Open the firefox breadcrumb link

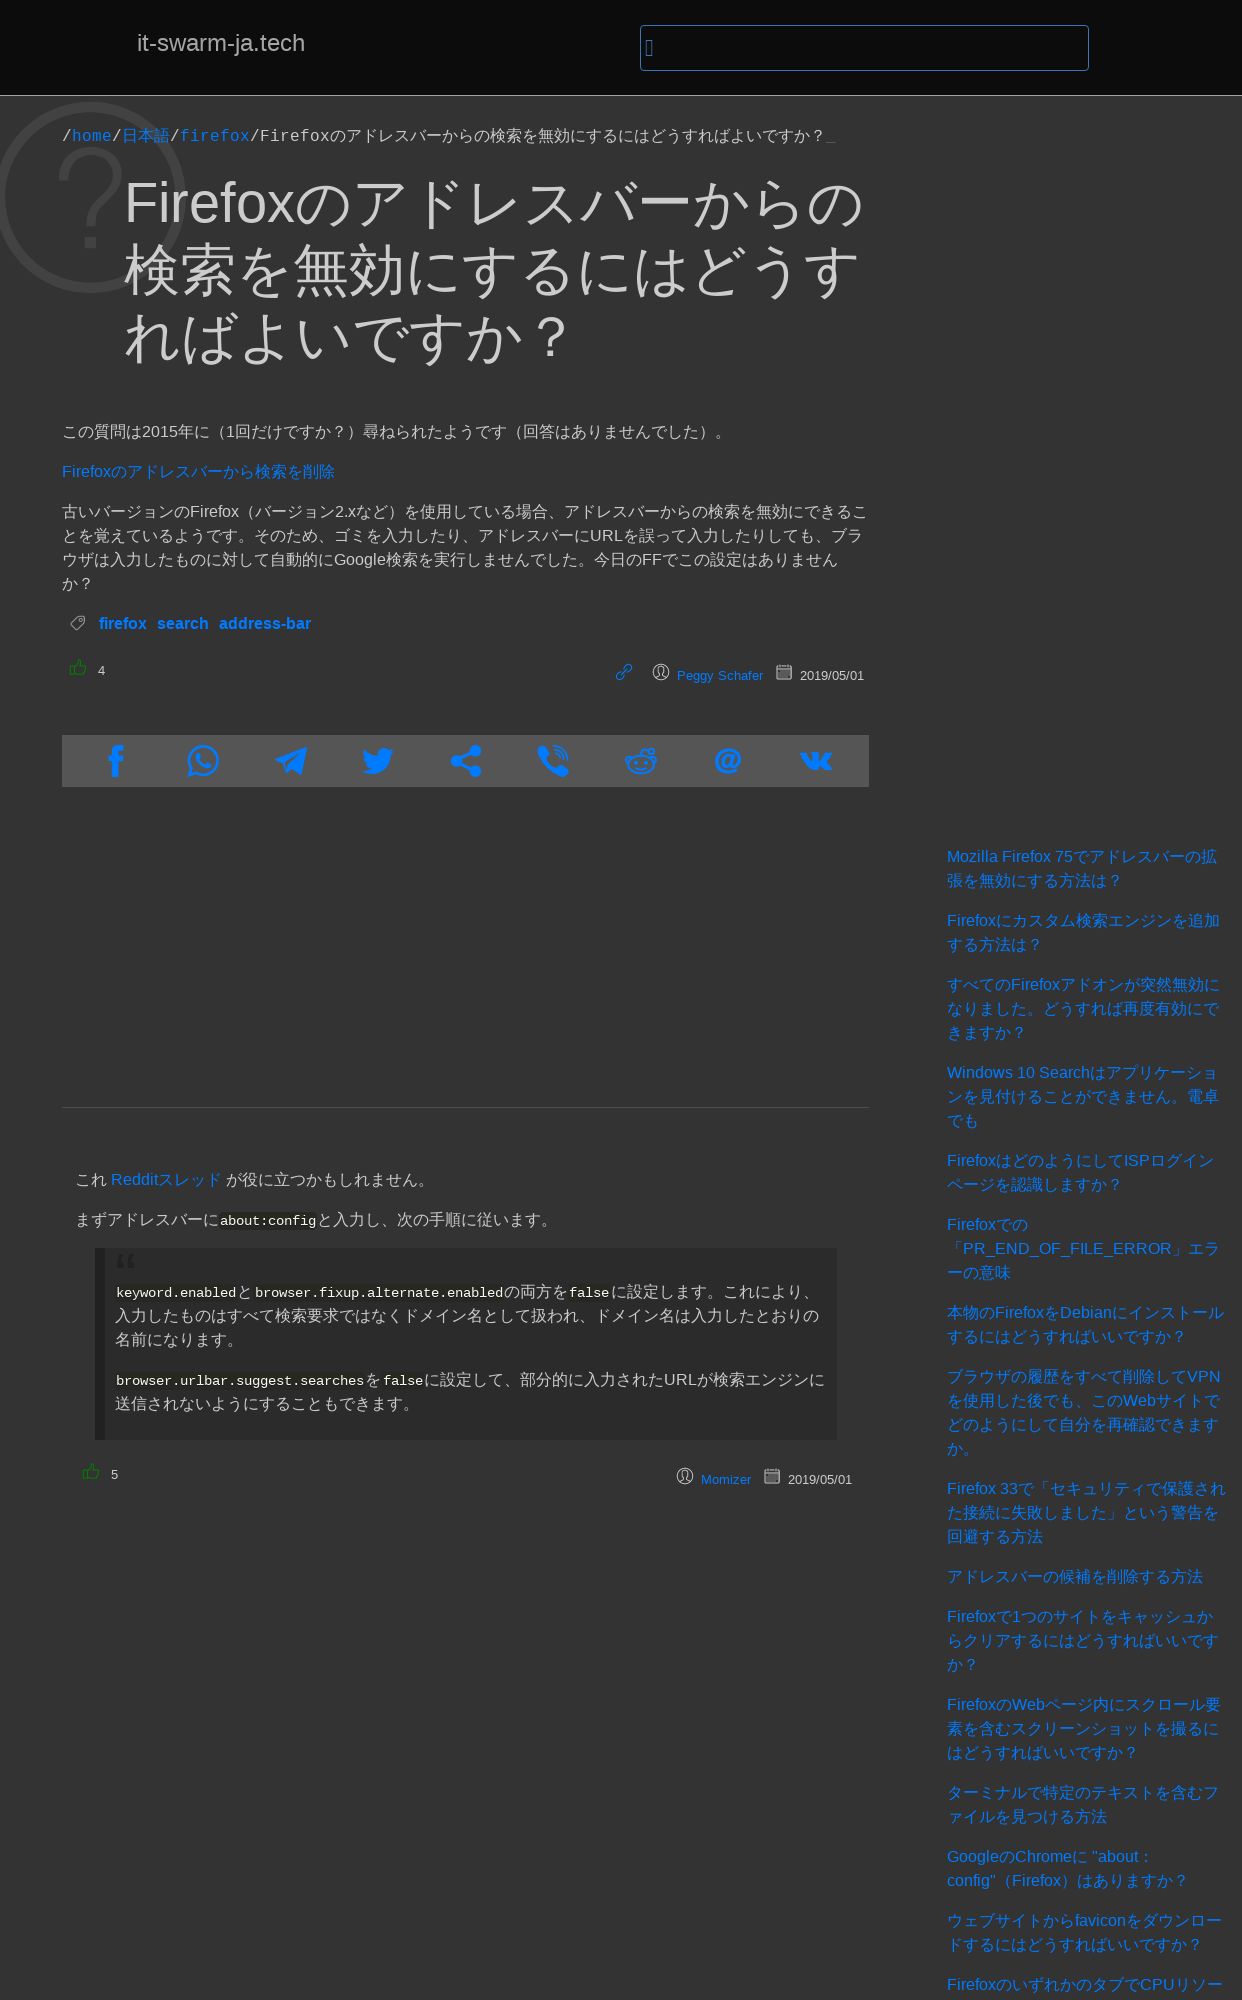tap(215, 136)
